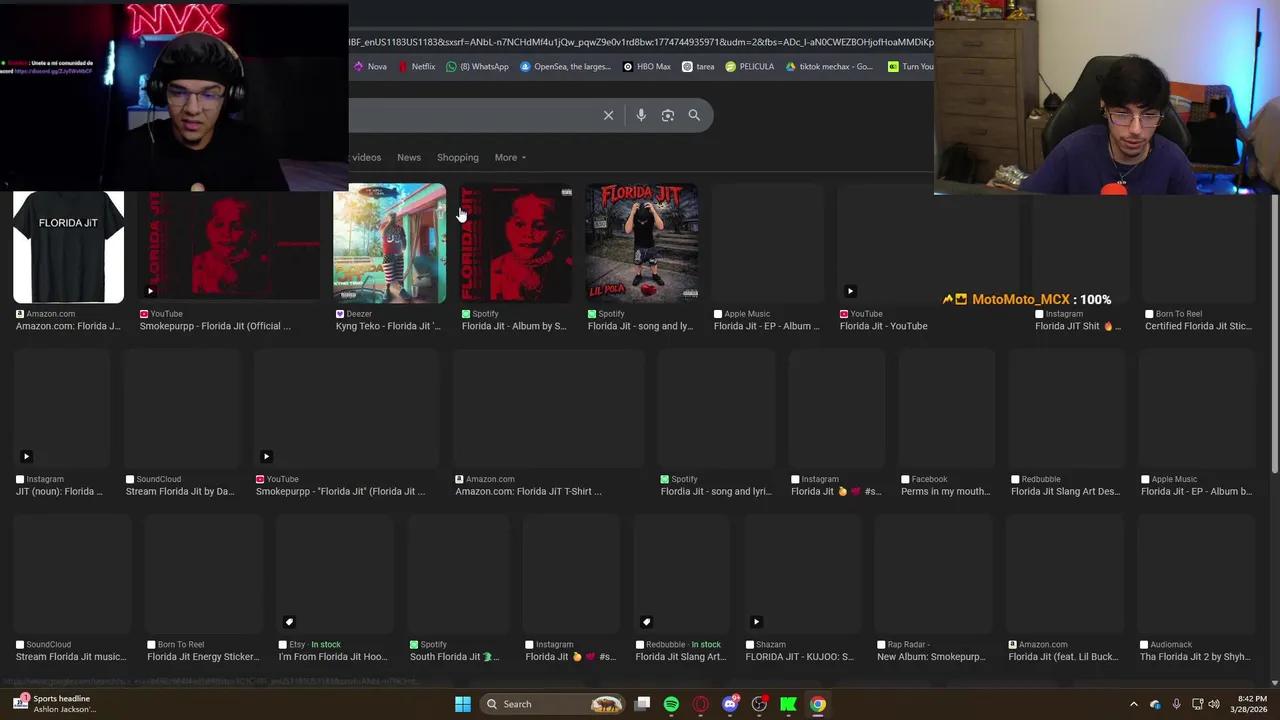Switch to Chrome in the taskbar

pos(818,704)
